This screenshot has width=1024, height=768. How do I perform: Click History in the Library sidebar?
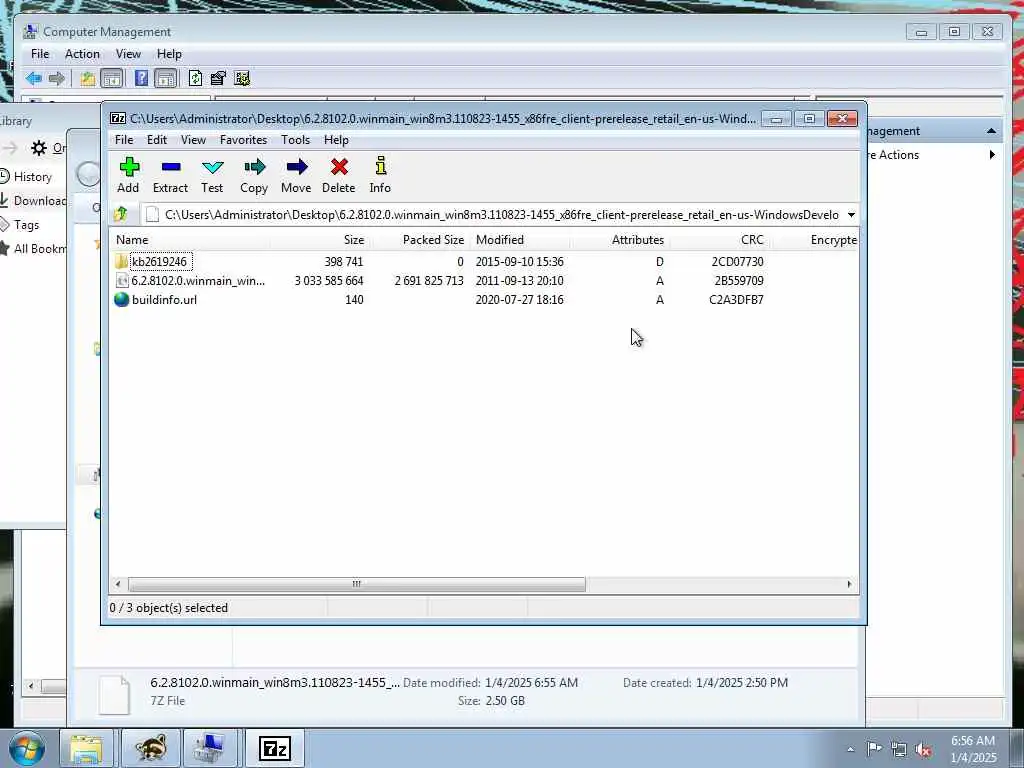(33, 176)
